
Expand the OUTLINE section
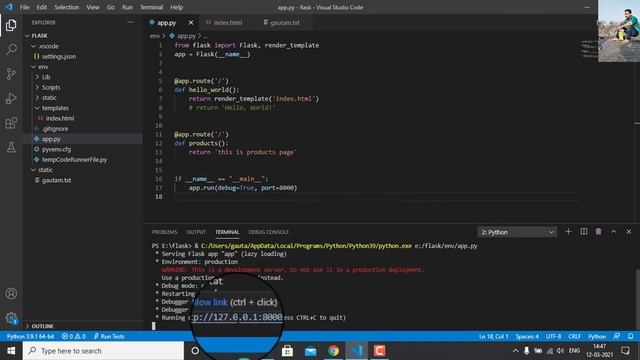click(x=40, y=326)
